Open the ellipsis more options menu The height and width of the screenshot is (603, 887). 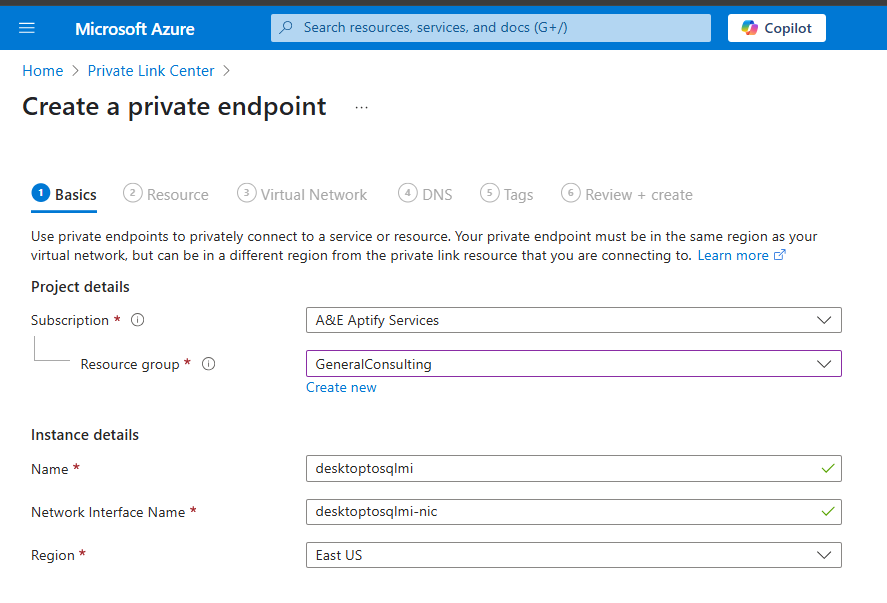click(361, 107)
